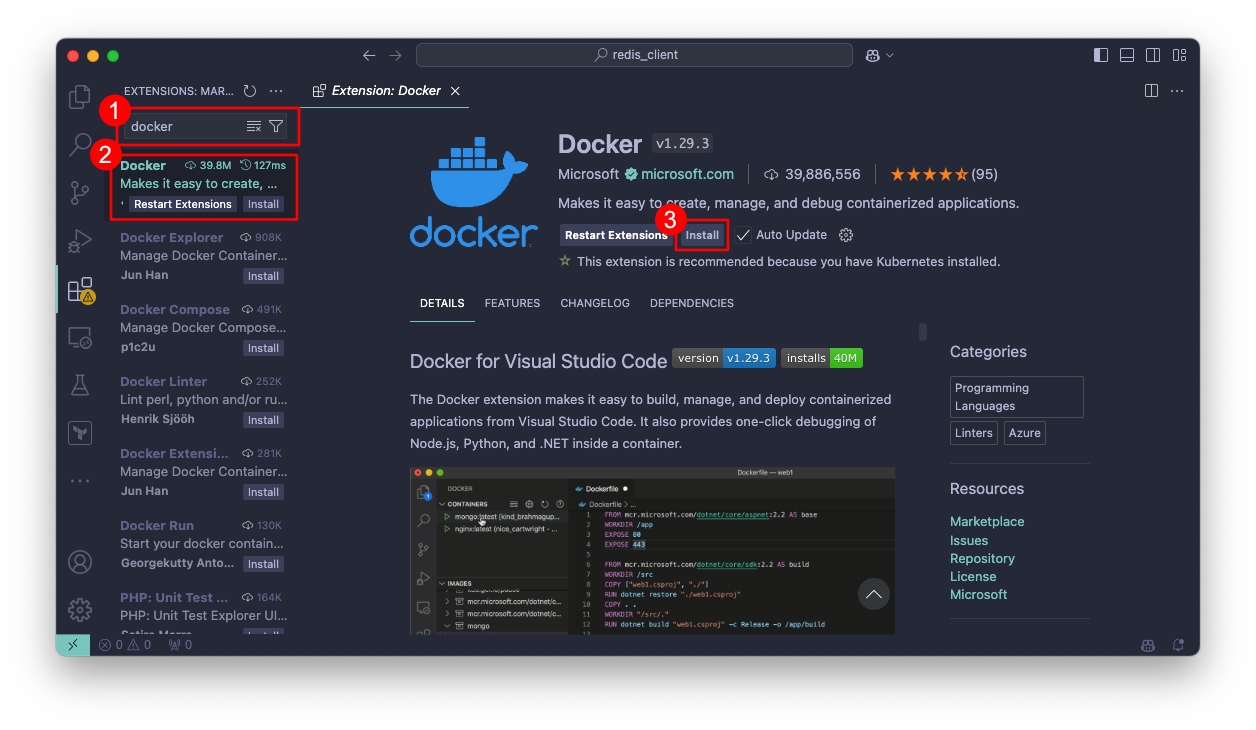
Task: Select the Extension: Docker editor tab
Action: 386,91
